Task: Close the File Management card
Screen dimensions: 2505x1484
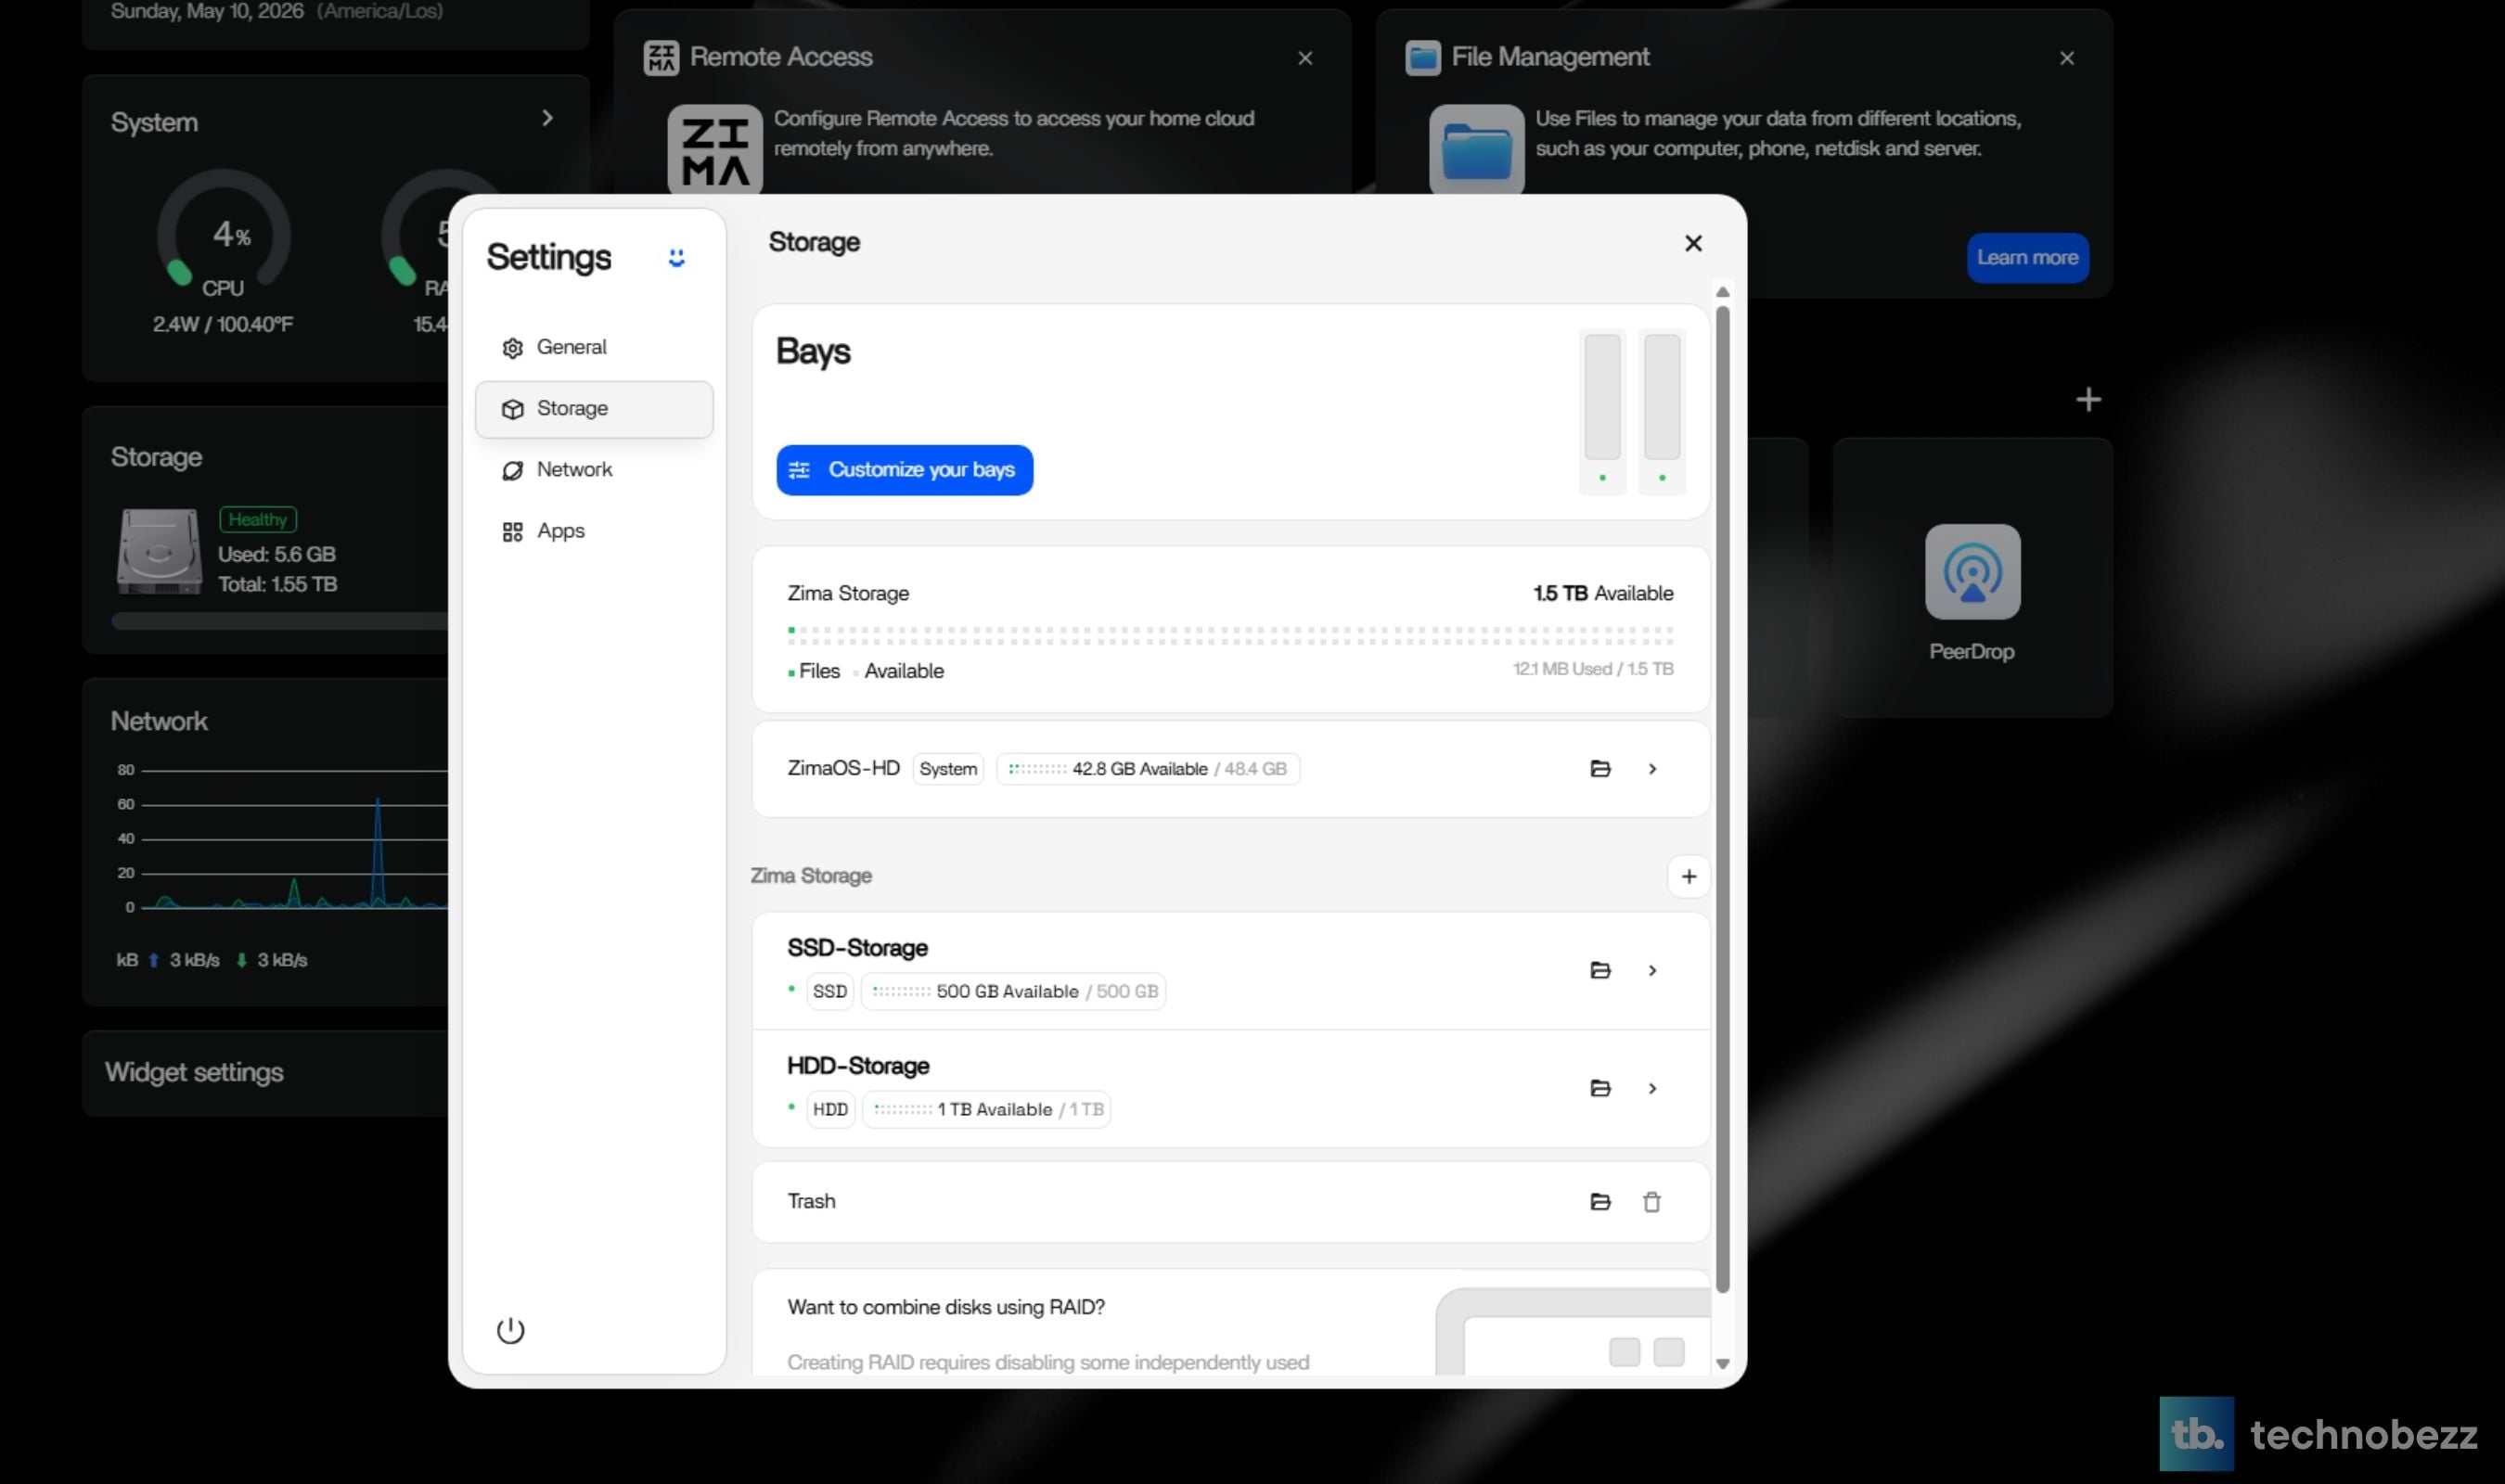Action: coord(2066,58)
